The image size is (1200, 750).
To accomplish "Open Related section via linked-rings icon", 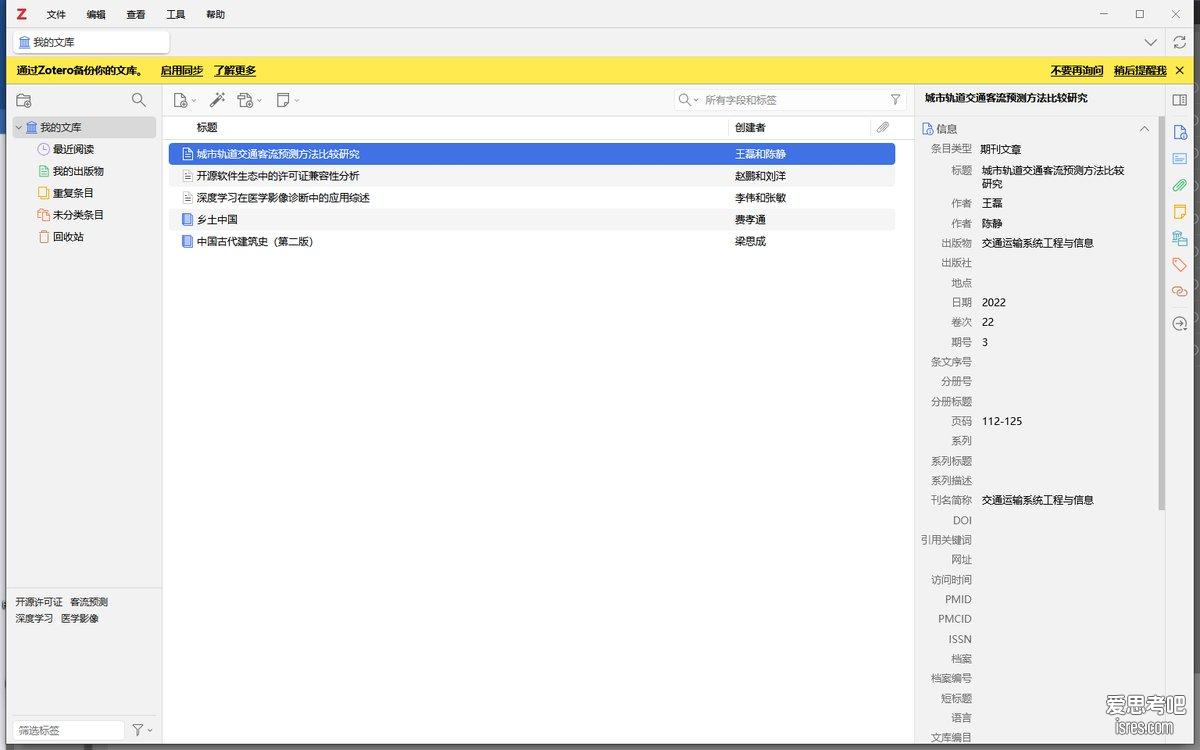I will pos(1180,291).
